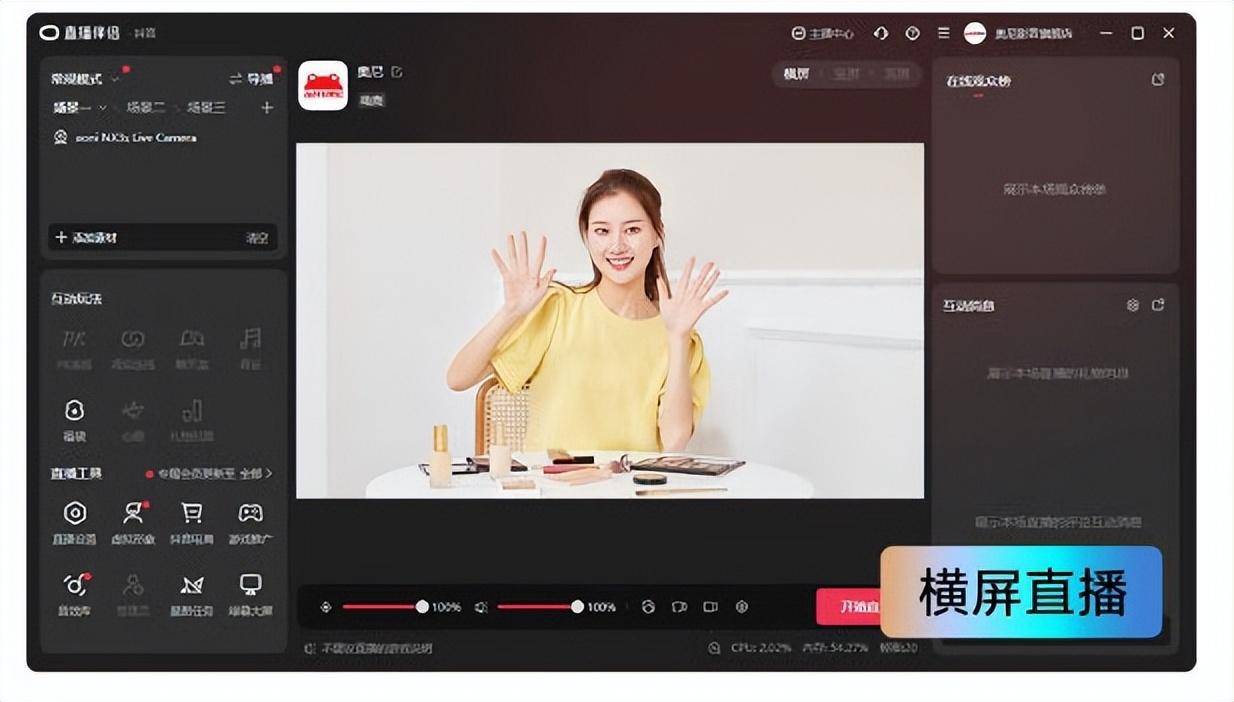Expand the 常规模式 mode dropdown
This screenshot has width=1234, height=702.
(x=116, y=79)
